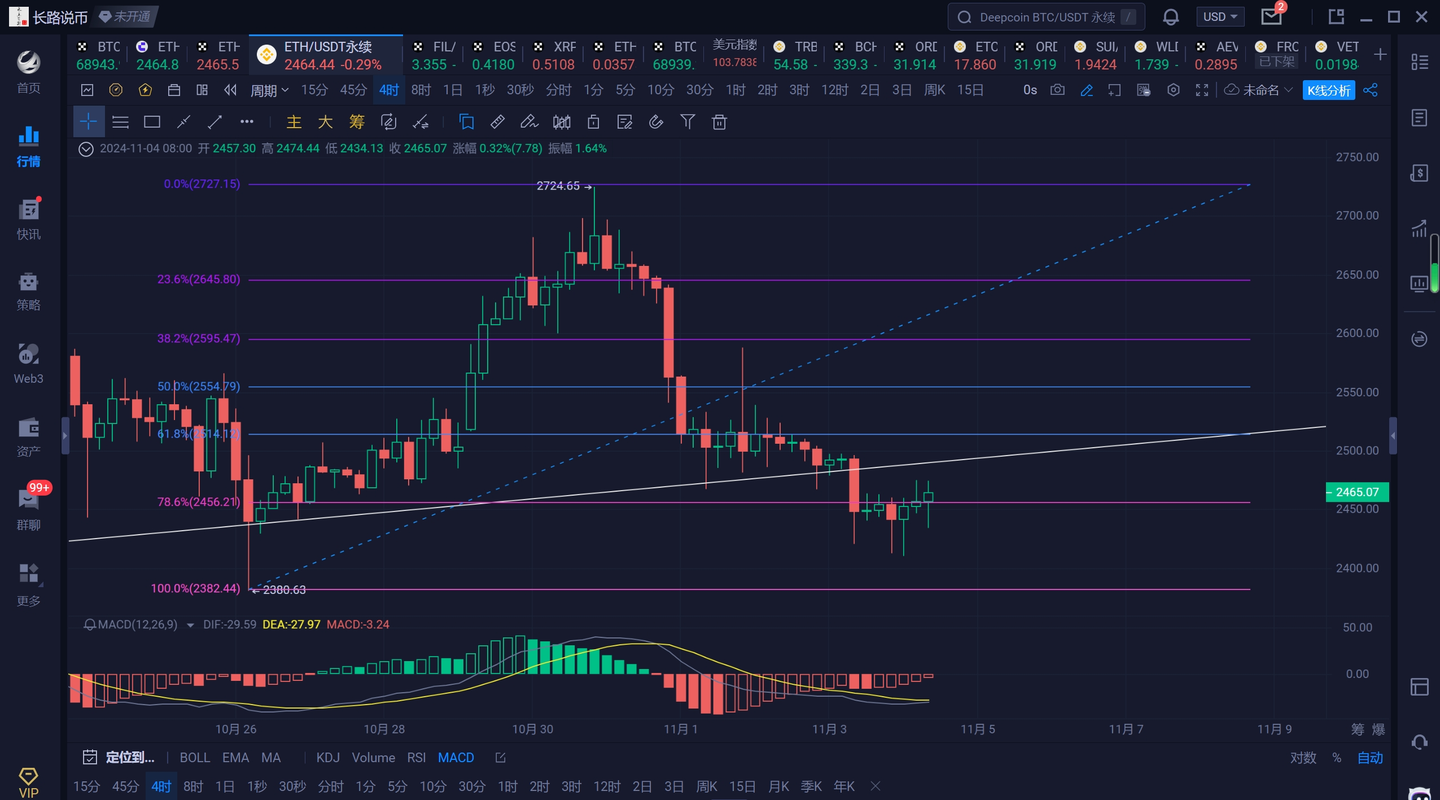Delete drawings with the trash icon
Image resolution: width=1440 pixels, height=800 pixels.
(x=719, y=122)
